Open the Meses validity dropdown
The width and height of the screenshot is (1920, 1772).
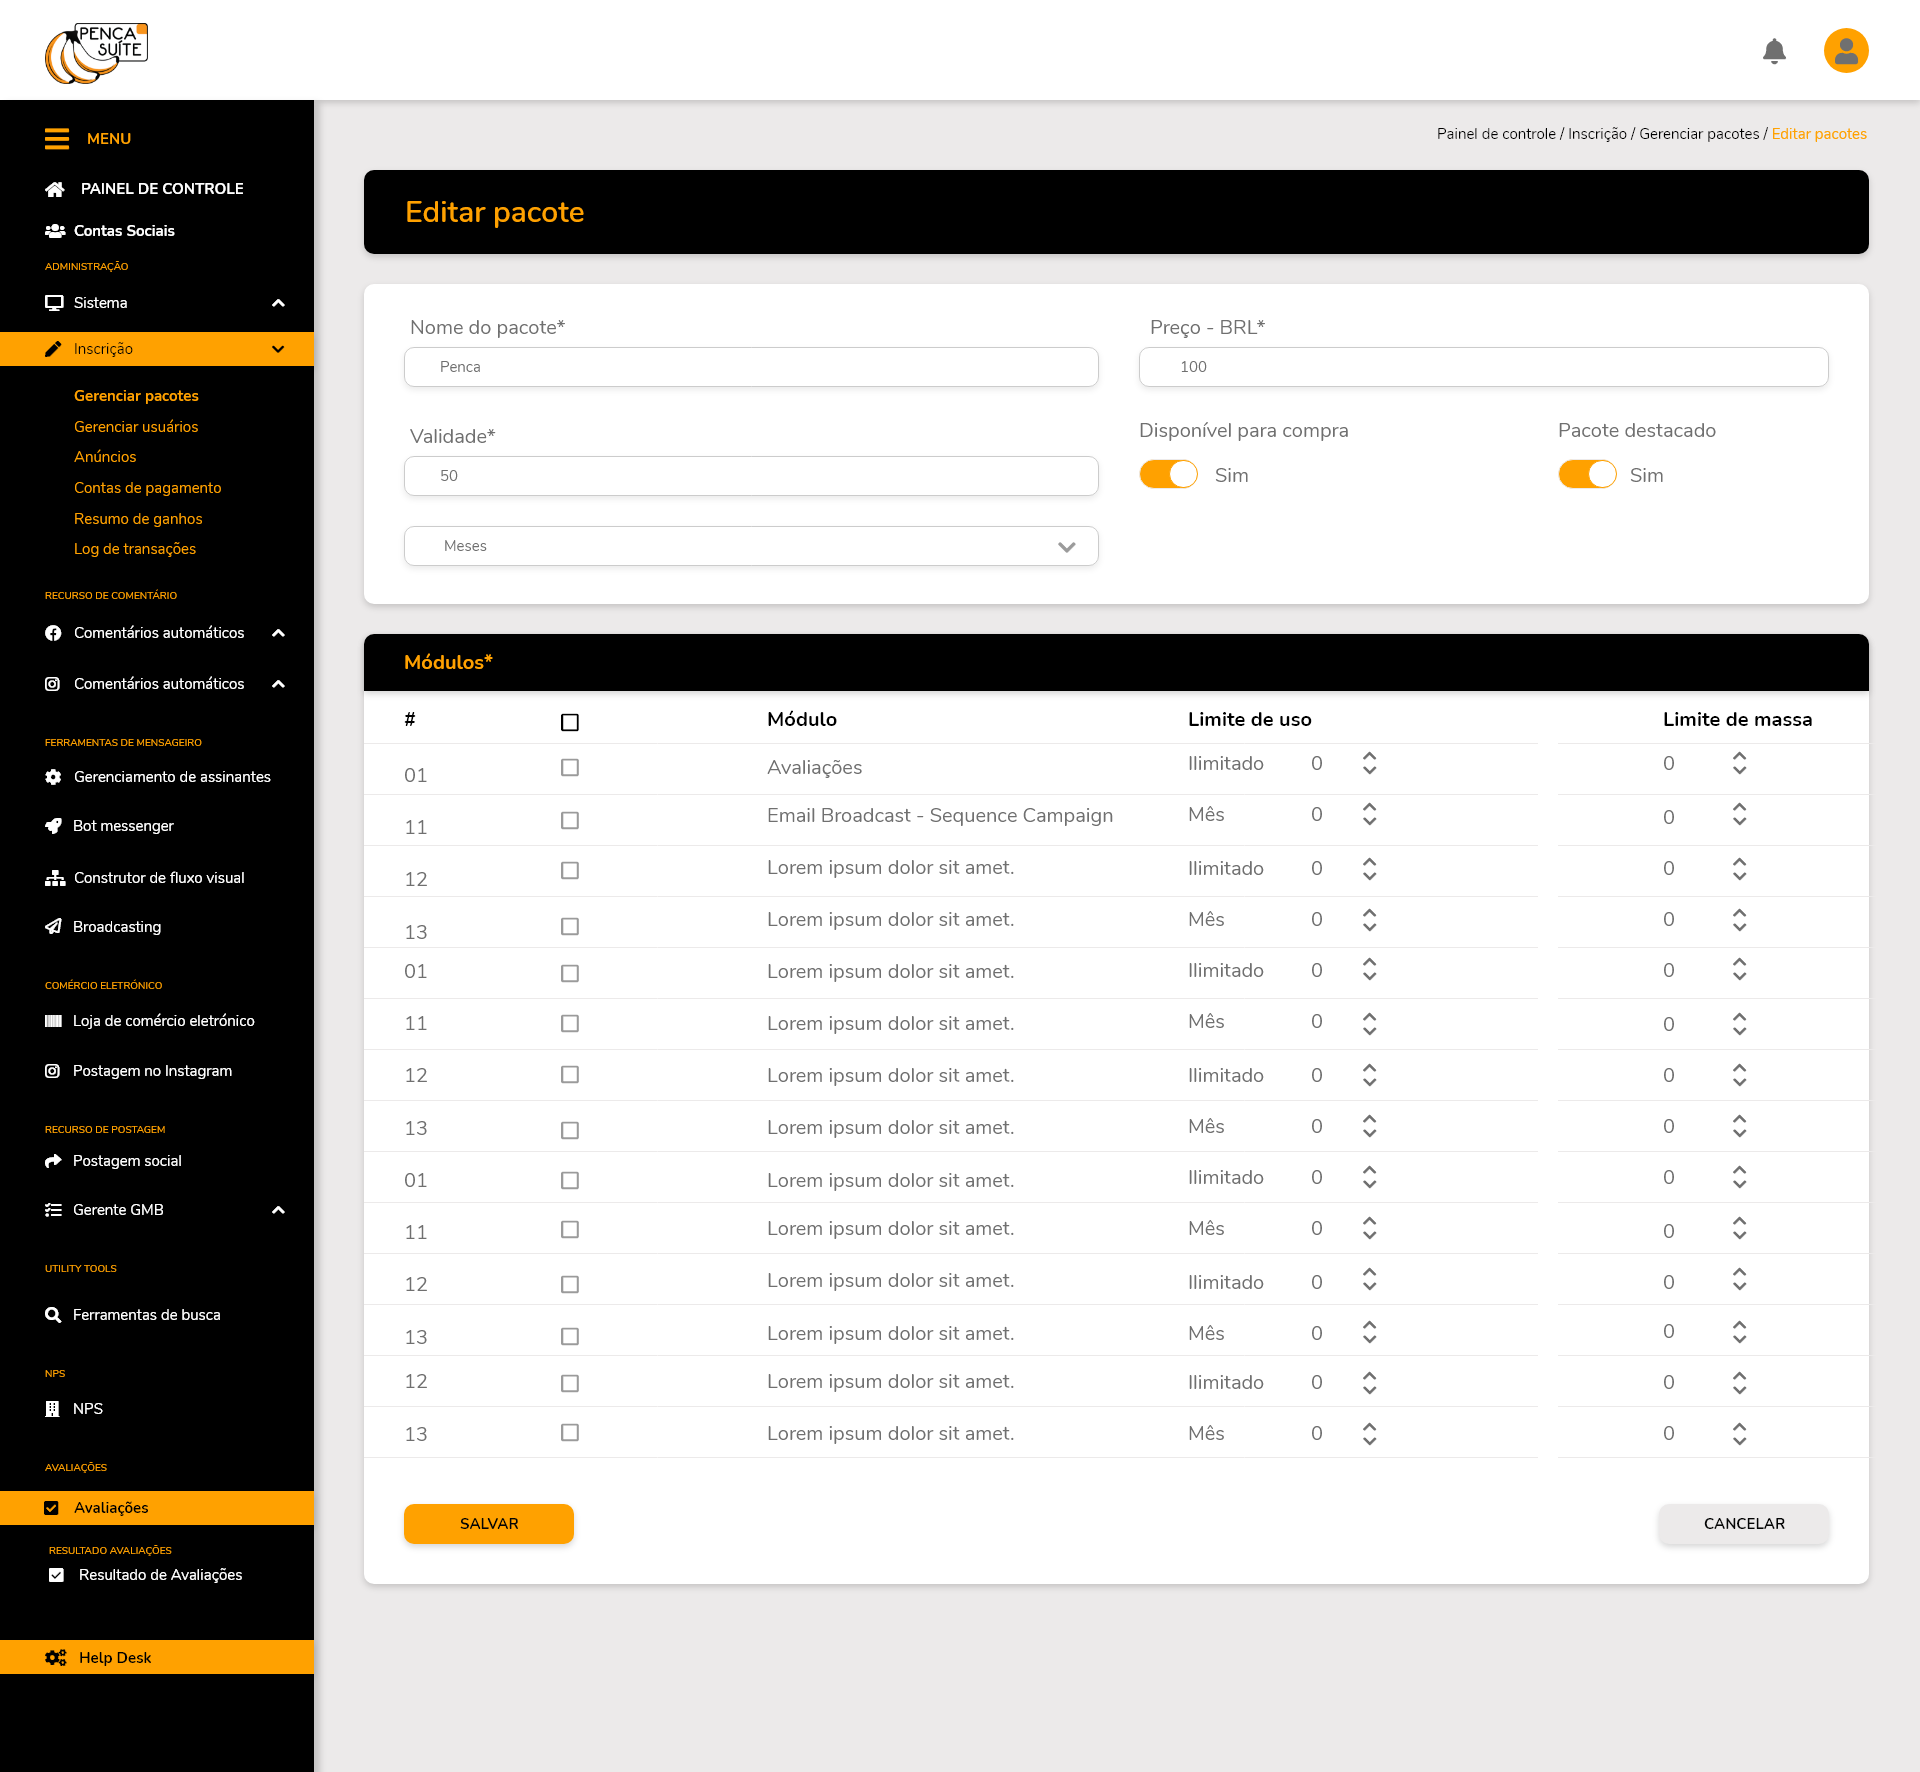coord(751,546)
